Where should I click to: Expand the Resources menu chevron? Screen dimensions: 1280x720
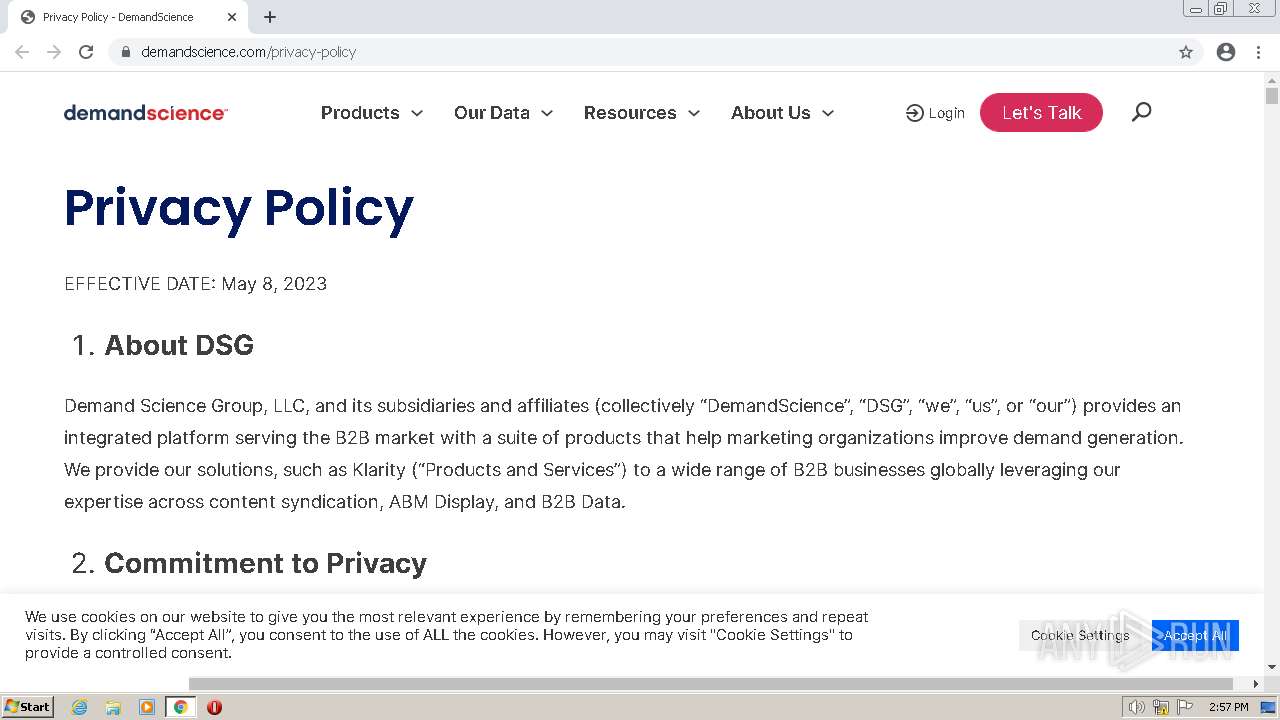coord(694,113)
